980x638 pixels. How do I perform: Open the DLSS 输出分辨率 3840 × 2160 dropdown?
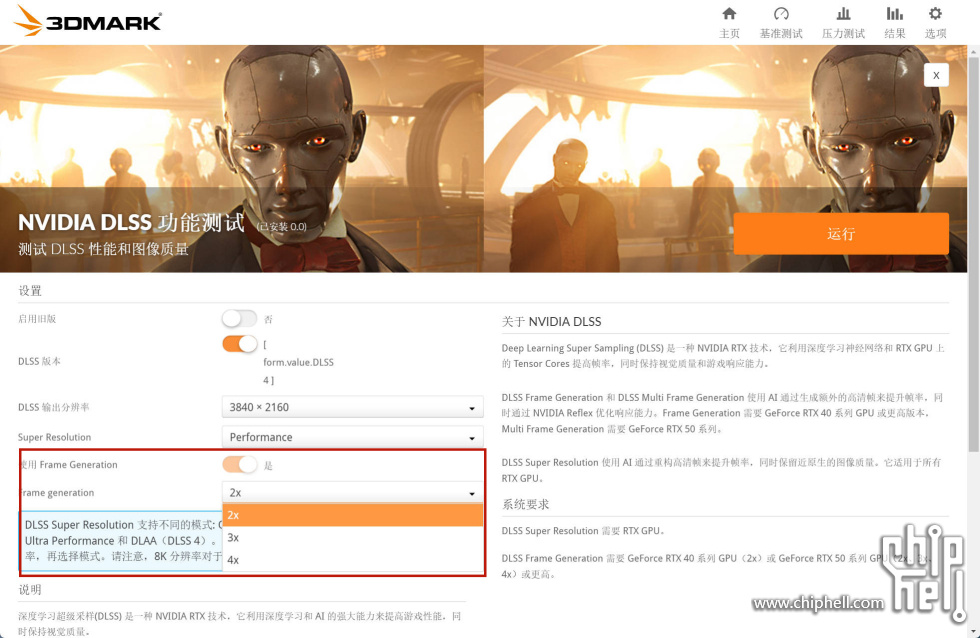[352, 407]
